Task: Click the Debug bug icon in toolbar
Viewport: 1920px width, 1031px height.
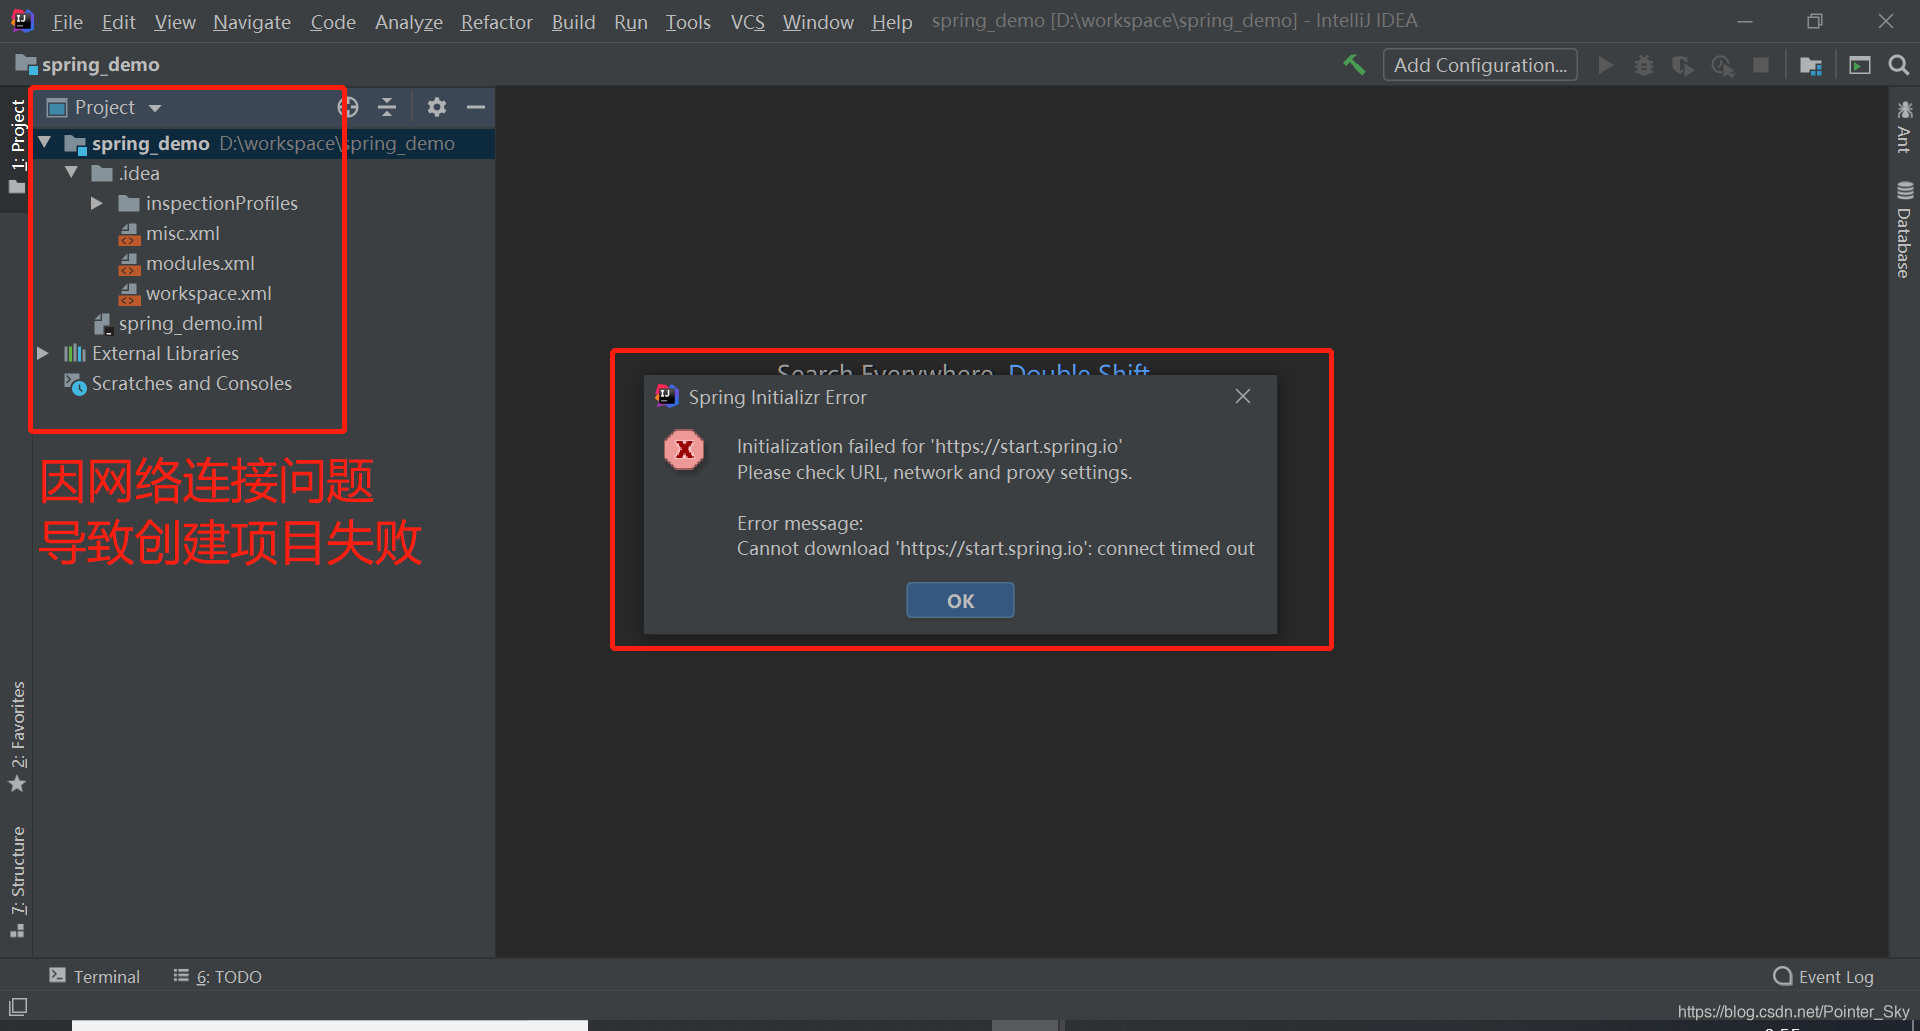Action: click(x=1644, y=65)
